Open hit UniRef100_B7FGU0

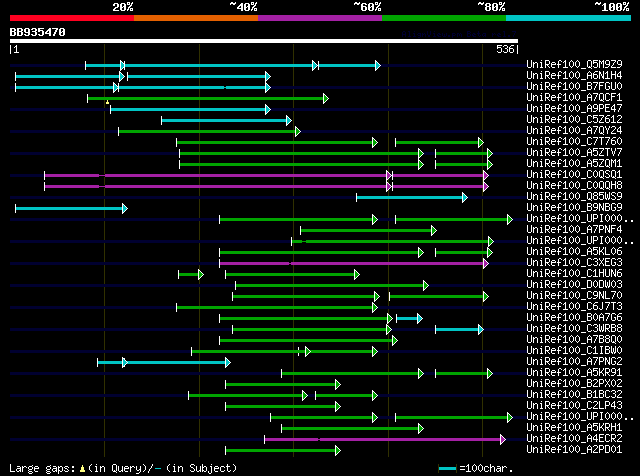click(574, 87)
